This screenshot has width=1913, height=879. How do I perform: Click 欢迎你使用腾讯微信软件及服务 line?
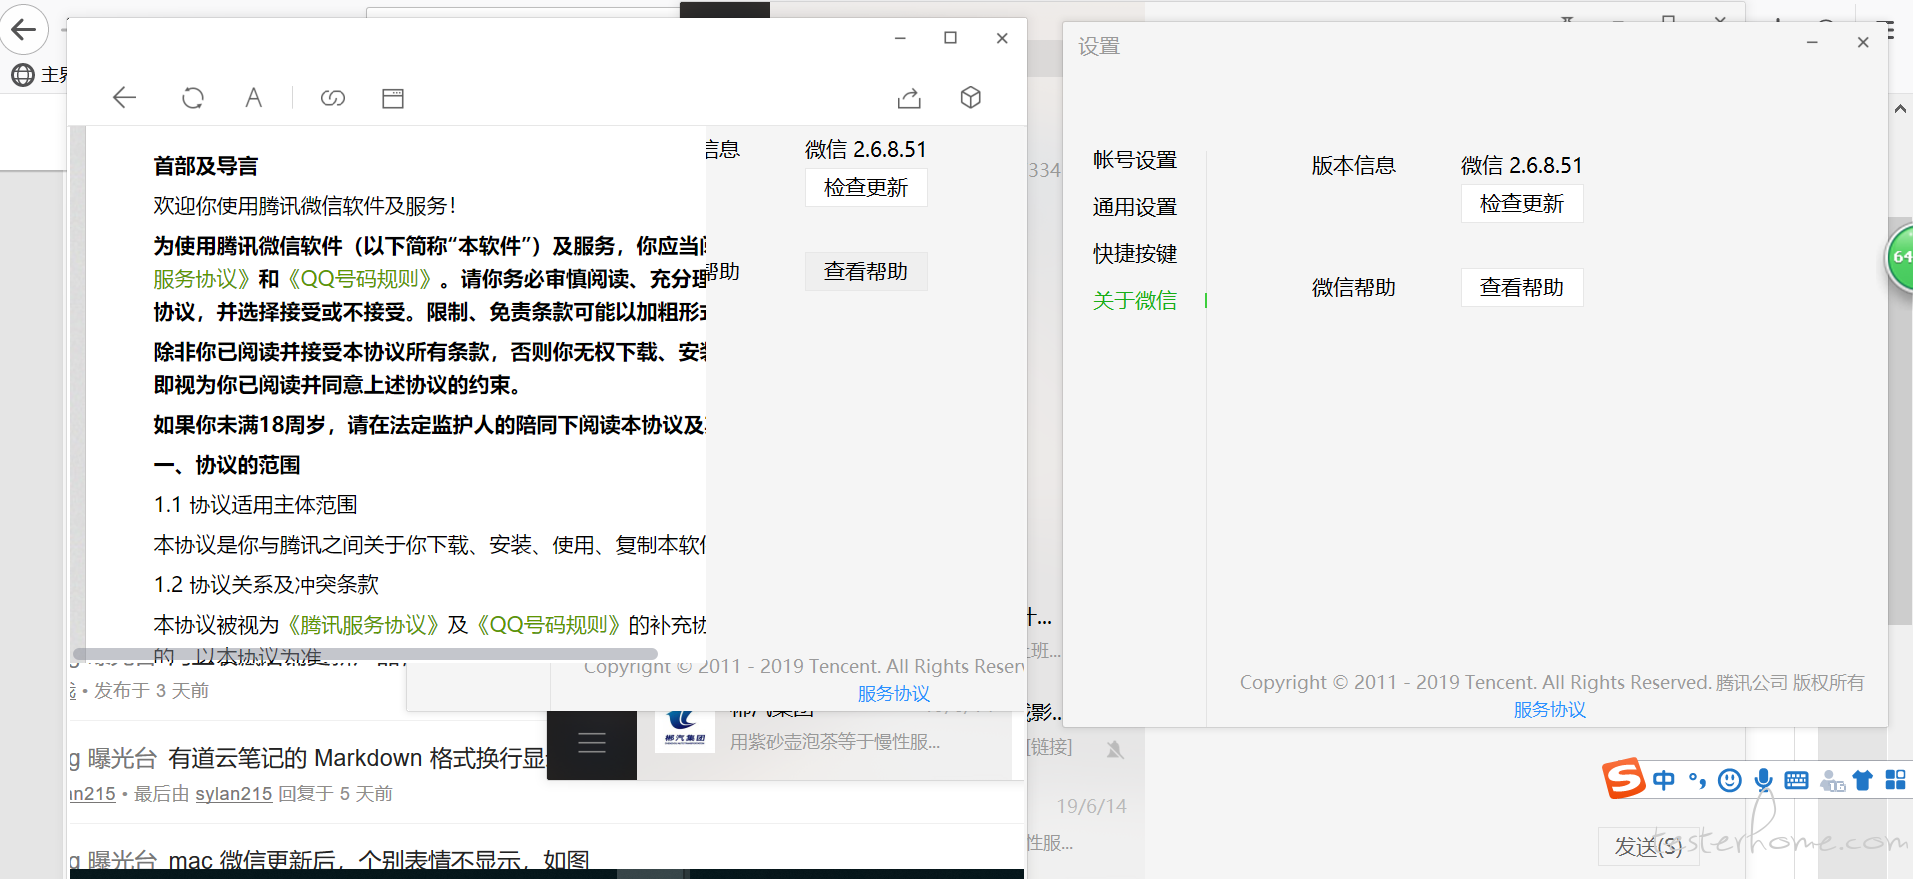tap(304, 206)
